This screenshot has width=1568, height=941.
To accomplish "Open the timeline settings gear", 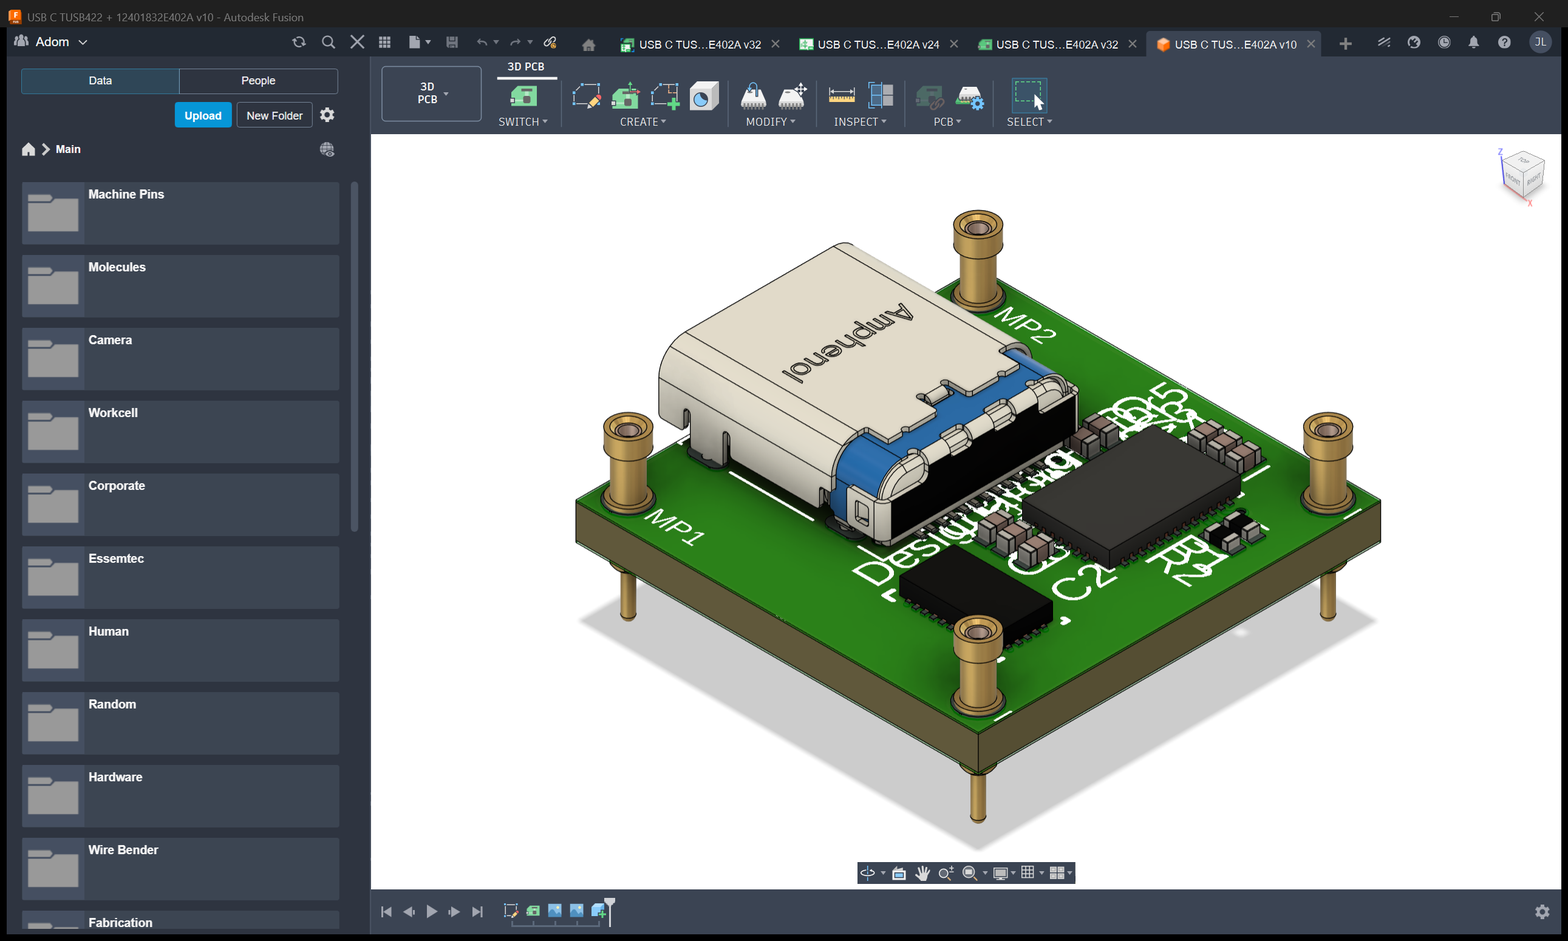I will click(x=1542, y=912).
